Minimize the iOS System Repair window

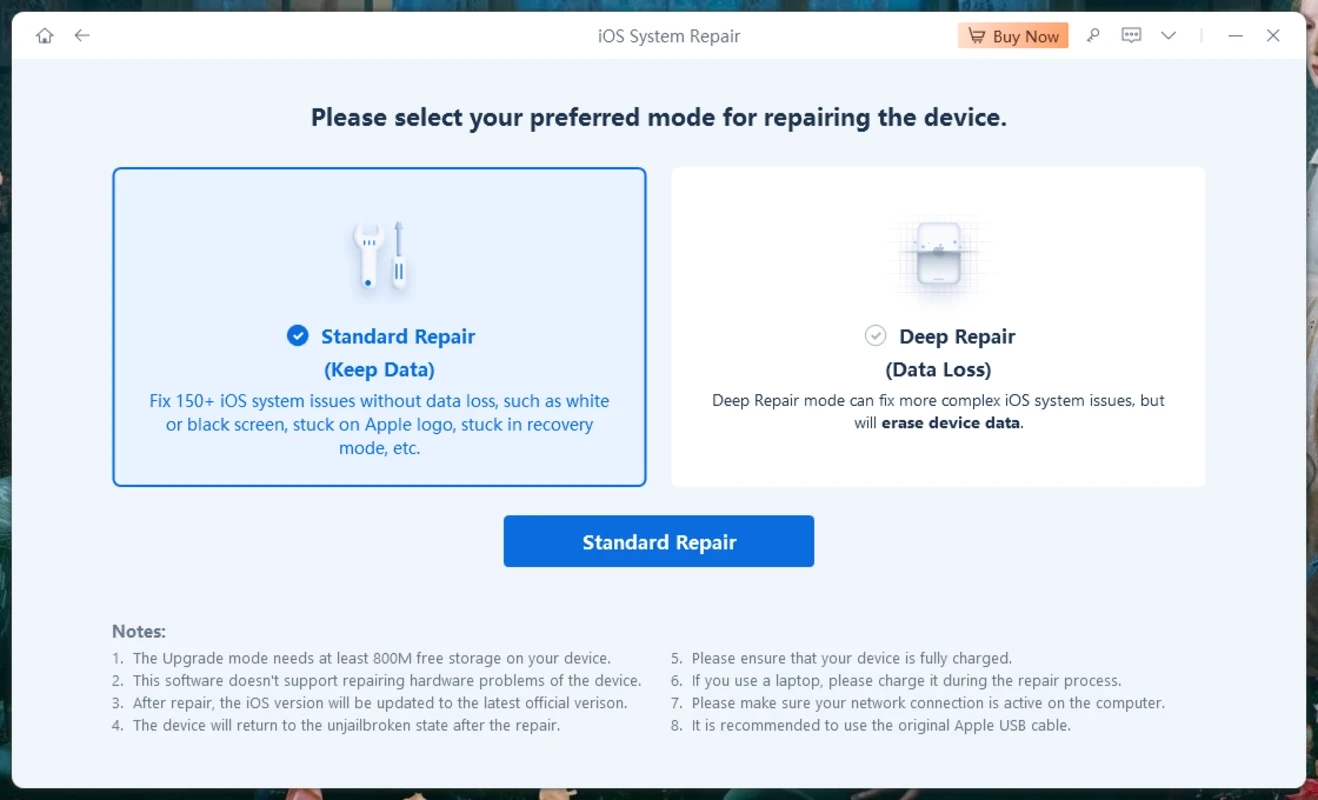click(x=1235, y=36)
